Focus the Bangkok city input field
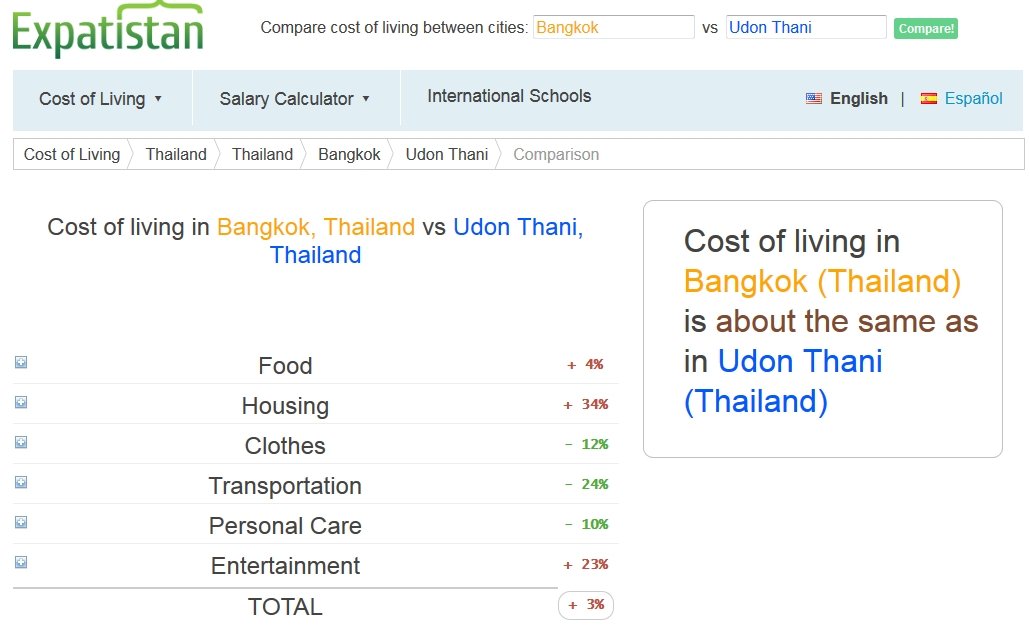This screenshot has height=627, width=1030. (x=614, y=27)
